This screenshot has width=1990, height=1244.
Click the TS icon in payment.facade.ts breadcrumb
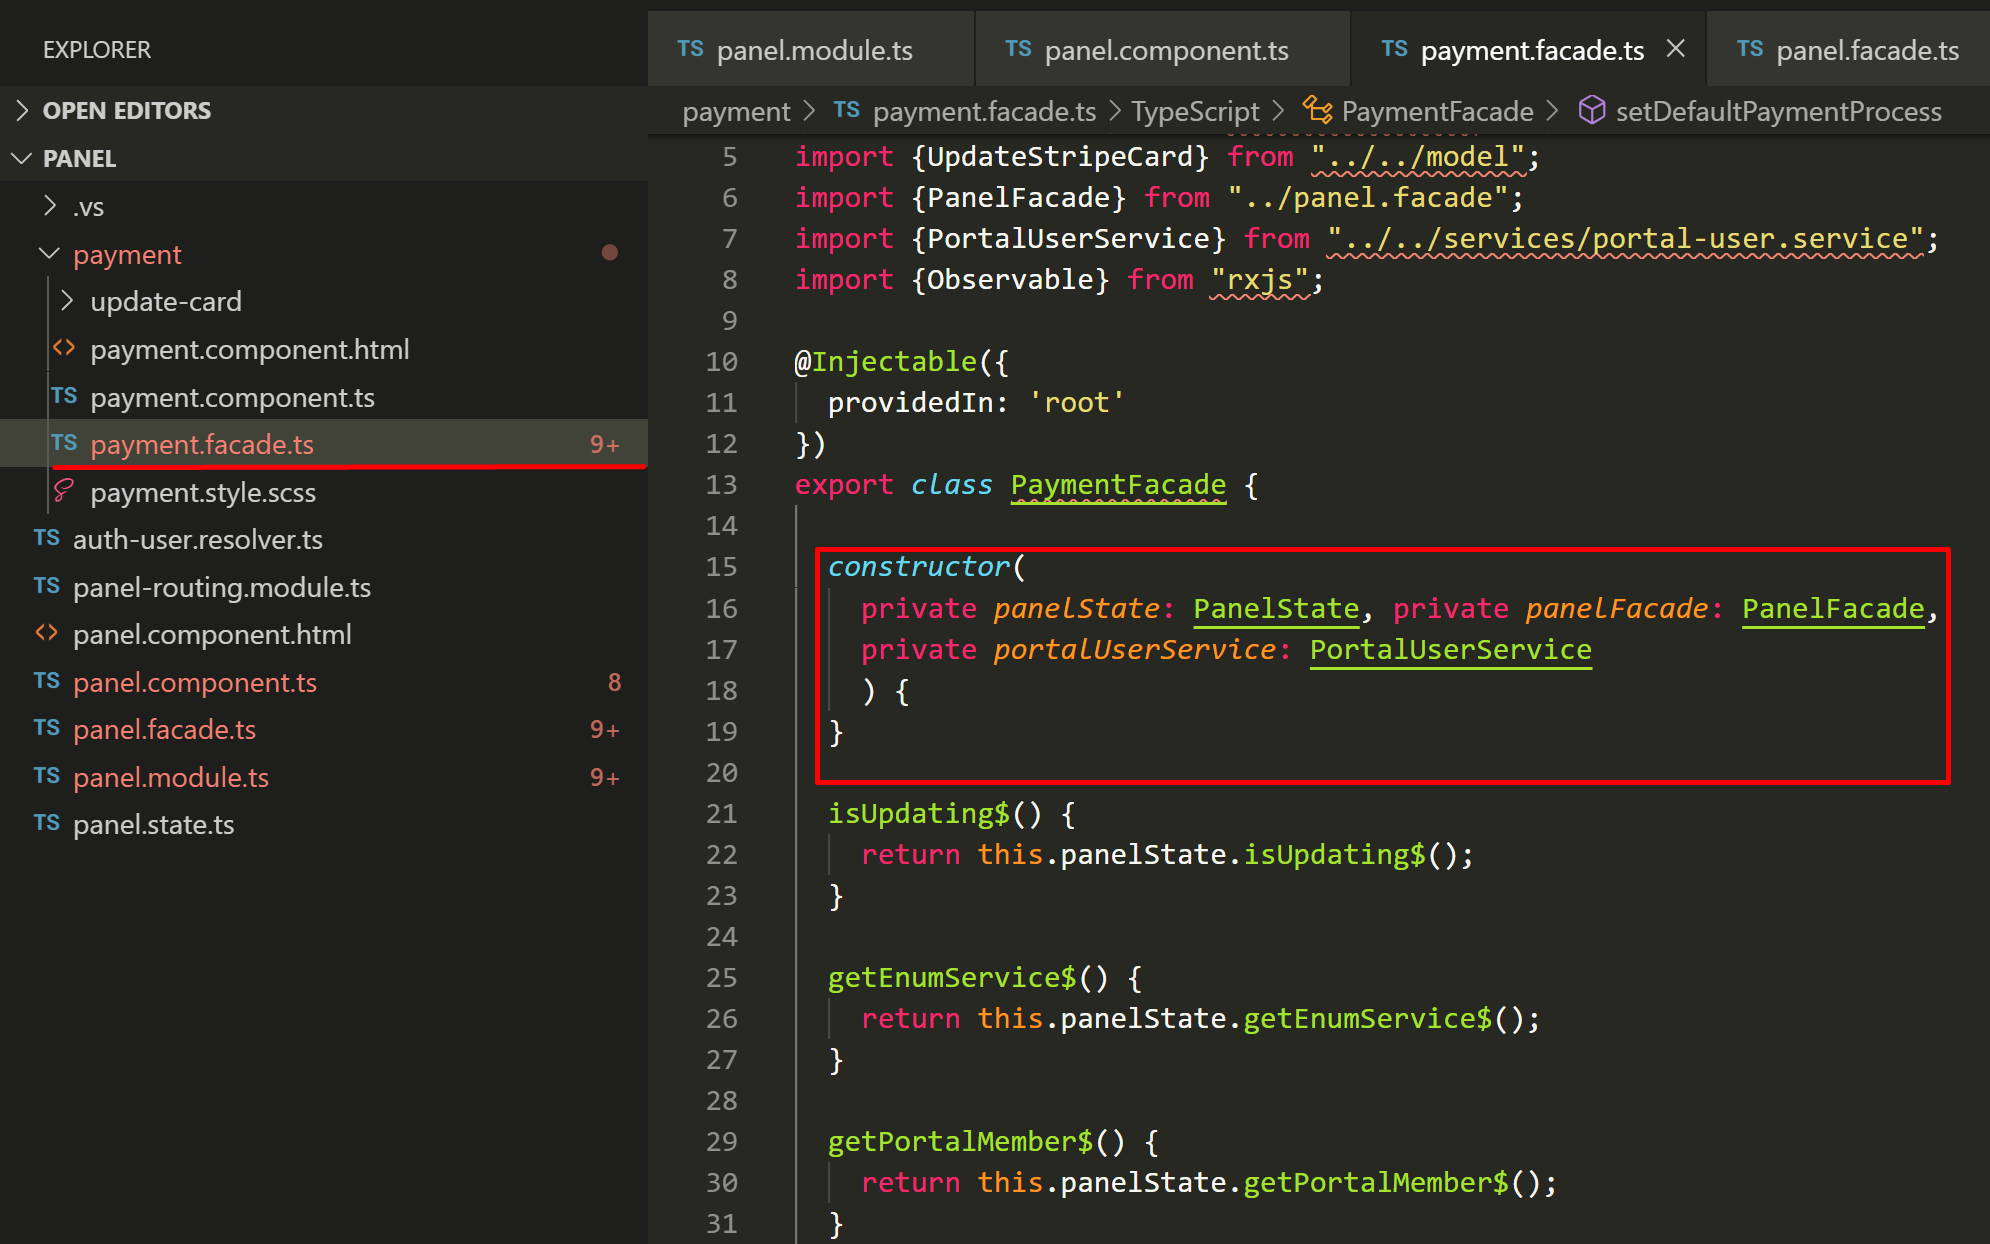[x=846, y=110]
